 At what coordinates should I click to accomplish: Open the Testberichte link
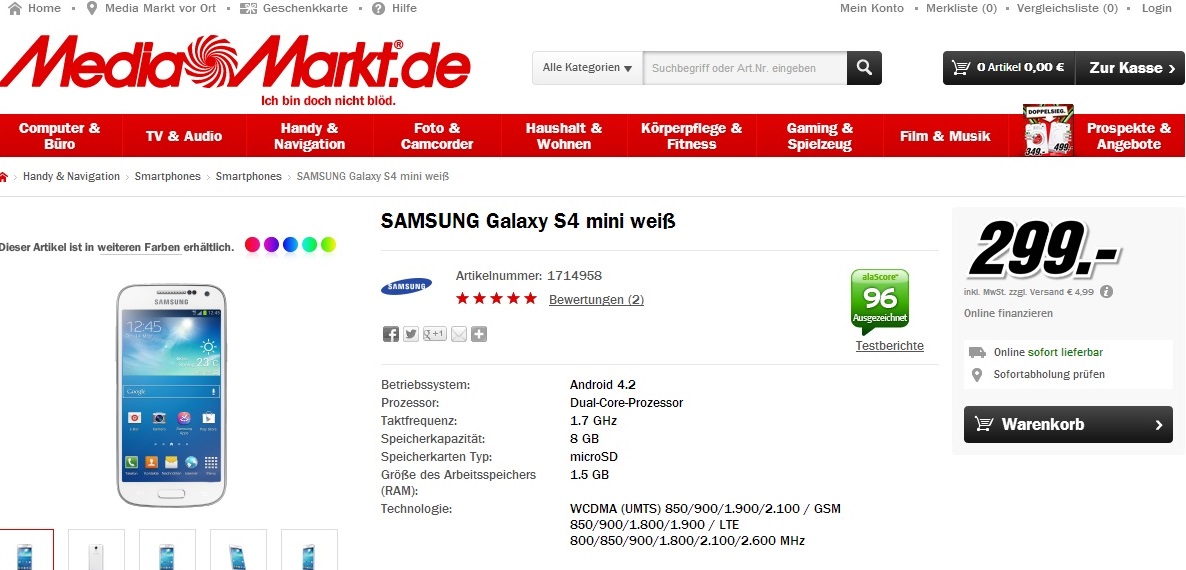(890, 345)
